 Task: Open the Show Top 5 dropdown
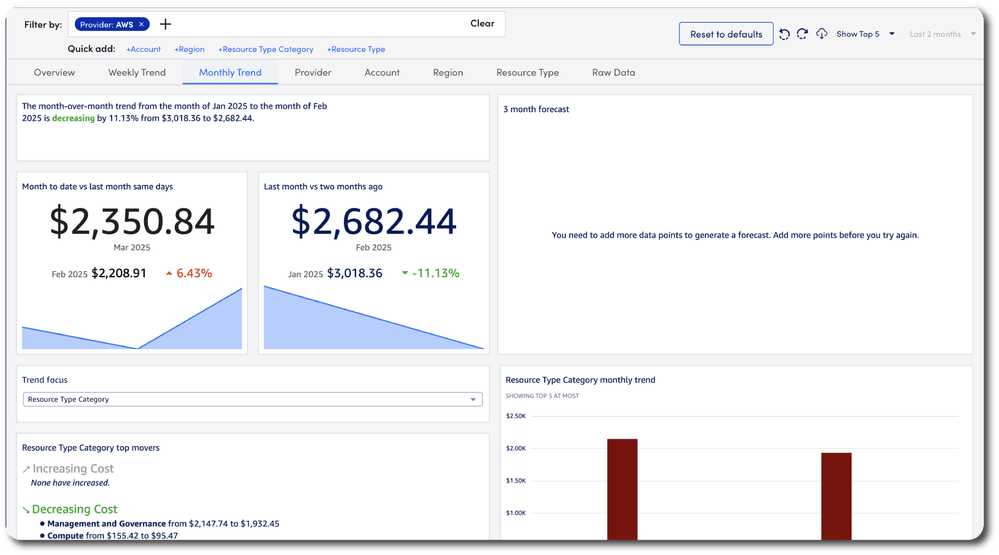point(865,34)
